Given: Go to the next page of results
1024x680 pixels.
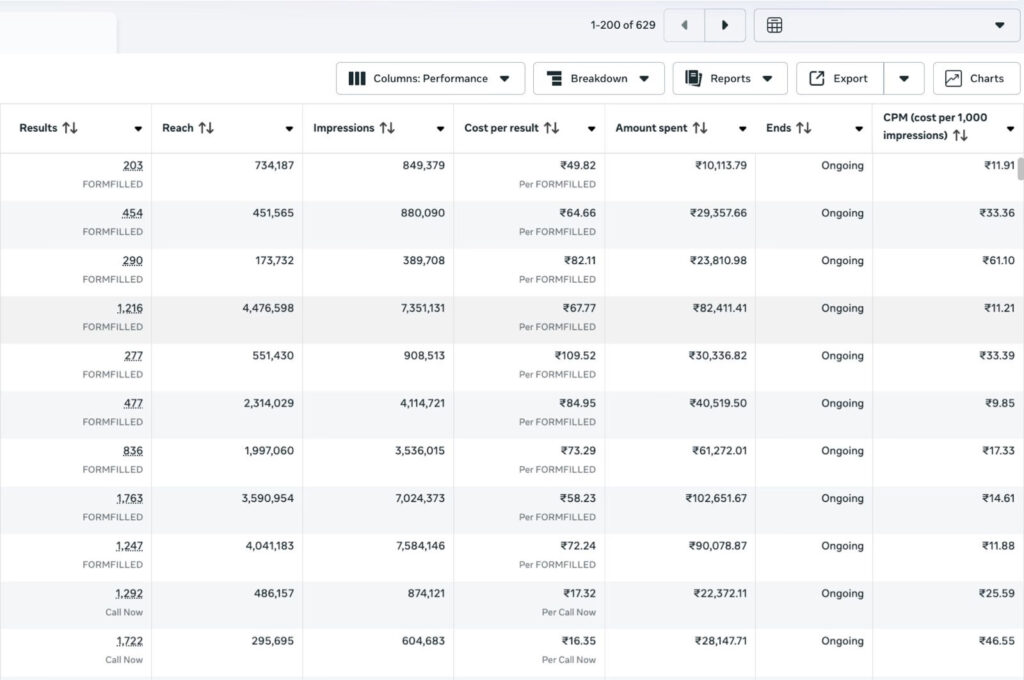Looking at the screenshot, I should tap(725, 25).
